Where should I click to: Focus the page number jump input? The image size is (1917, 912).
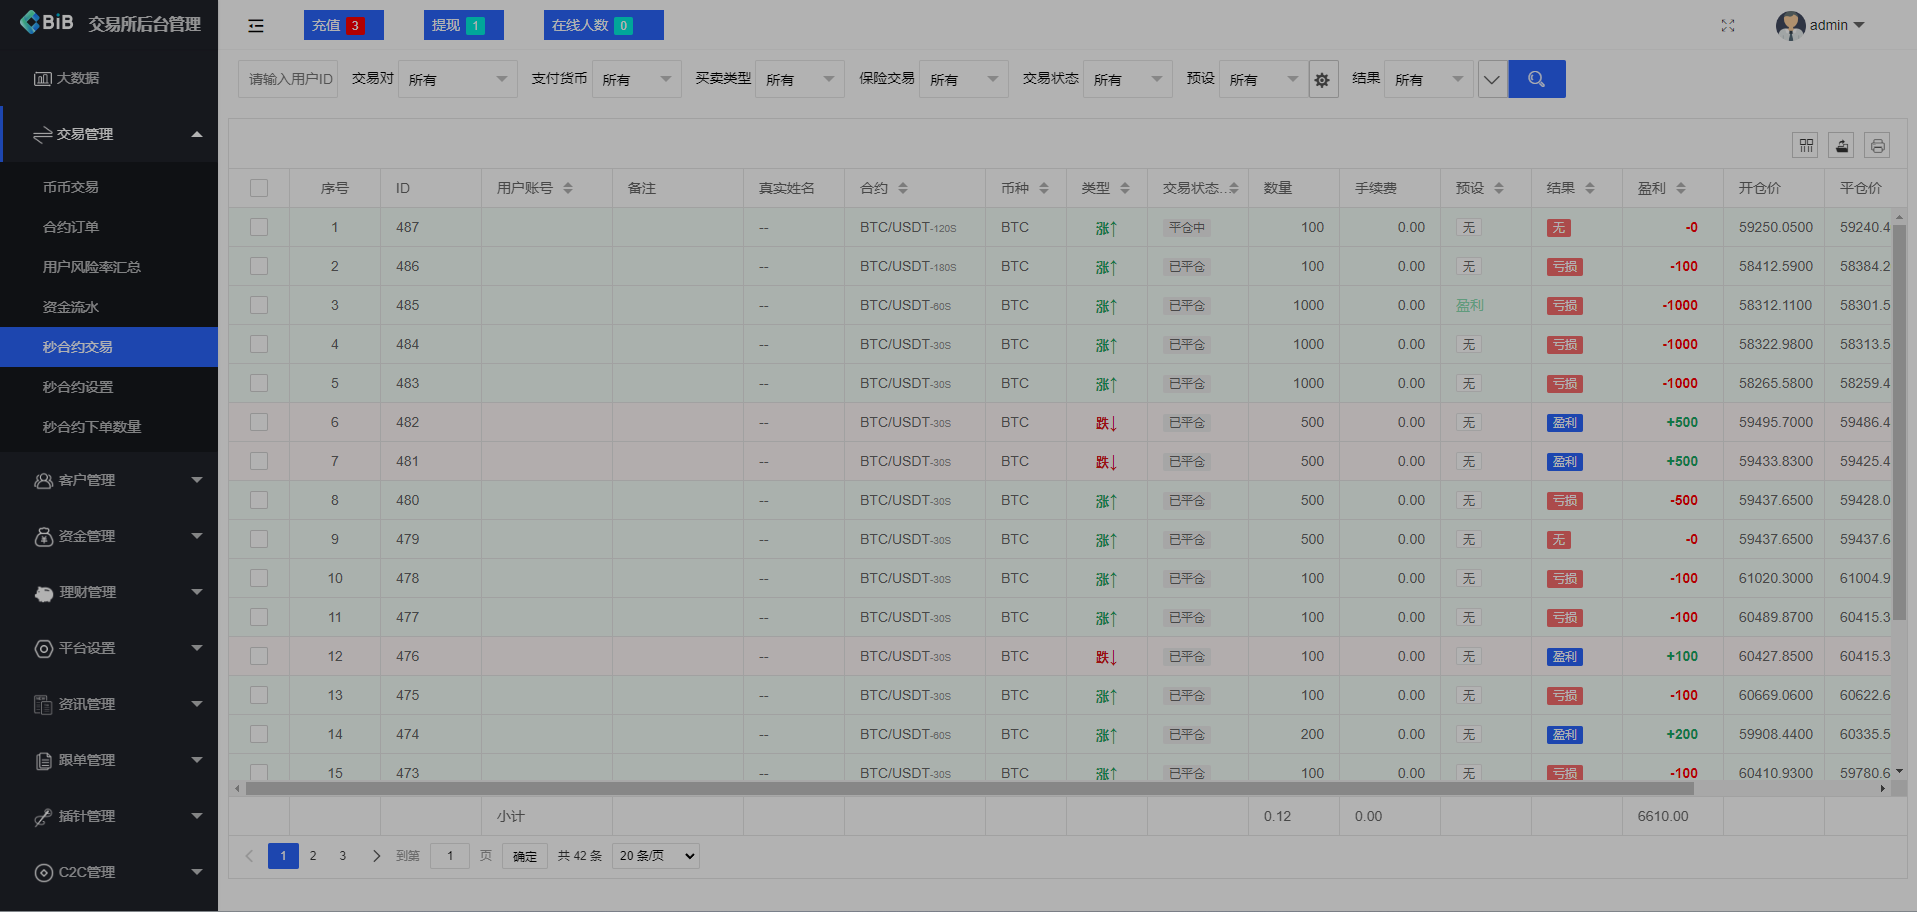[450, 856]
